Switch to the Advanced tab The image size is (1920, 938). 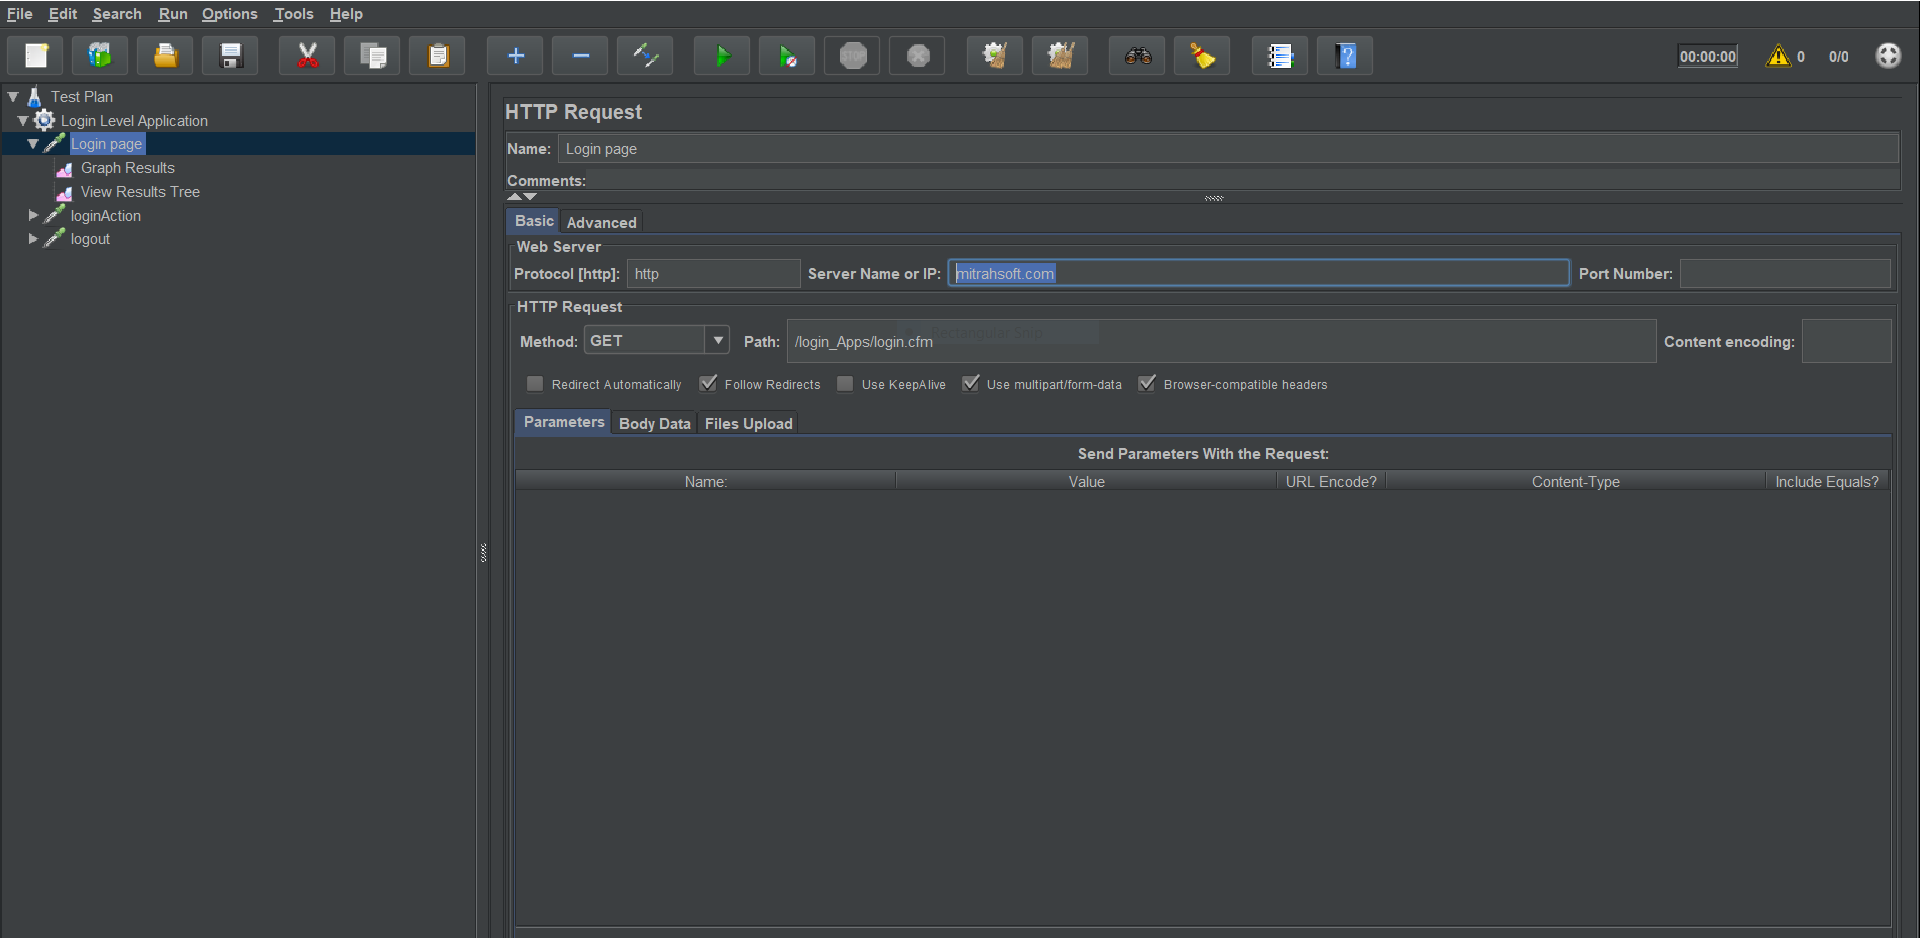pyautogui.click(x=601, y=222)
